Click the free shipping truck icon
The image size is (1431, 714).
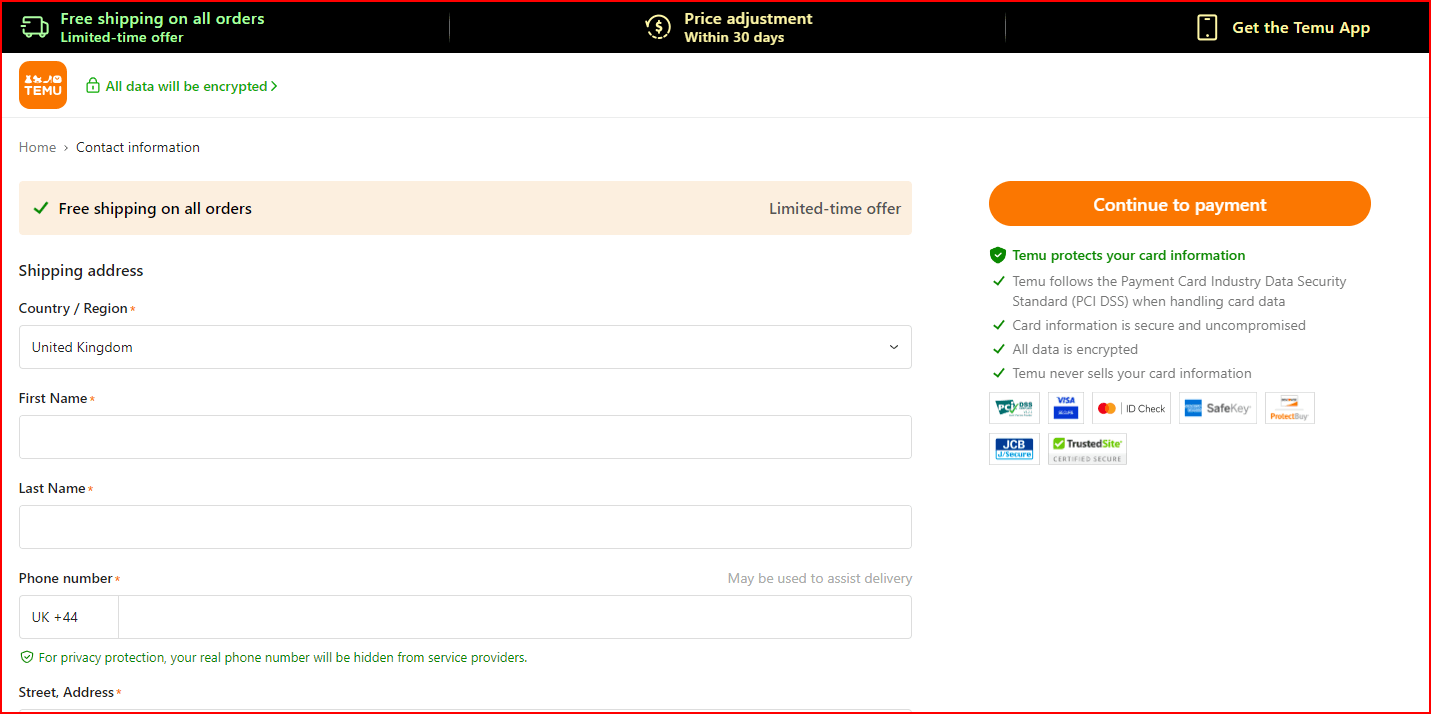tap(34, 27)
